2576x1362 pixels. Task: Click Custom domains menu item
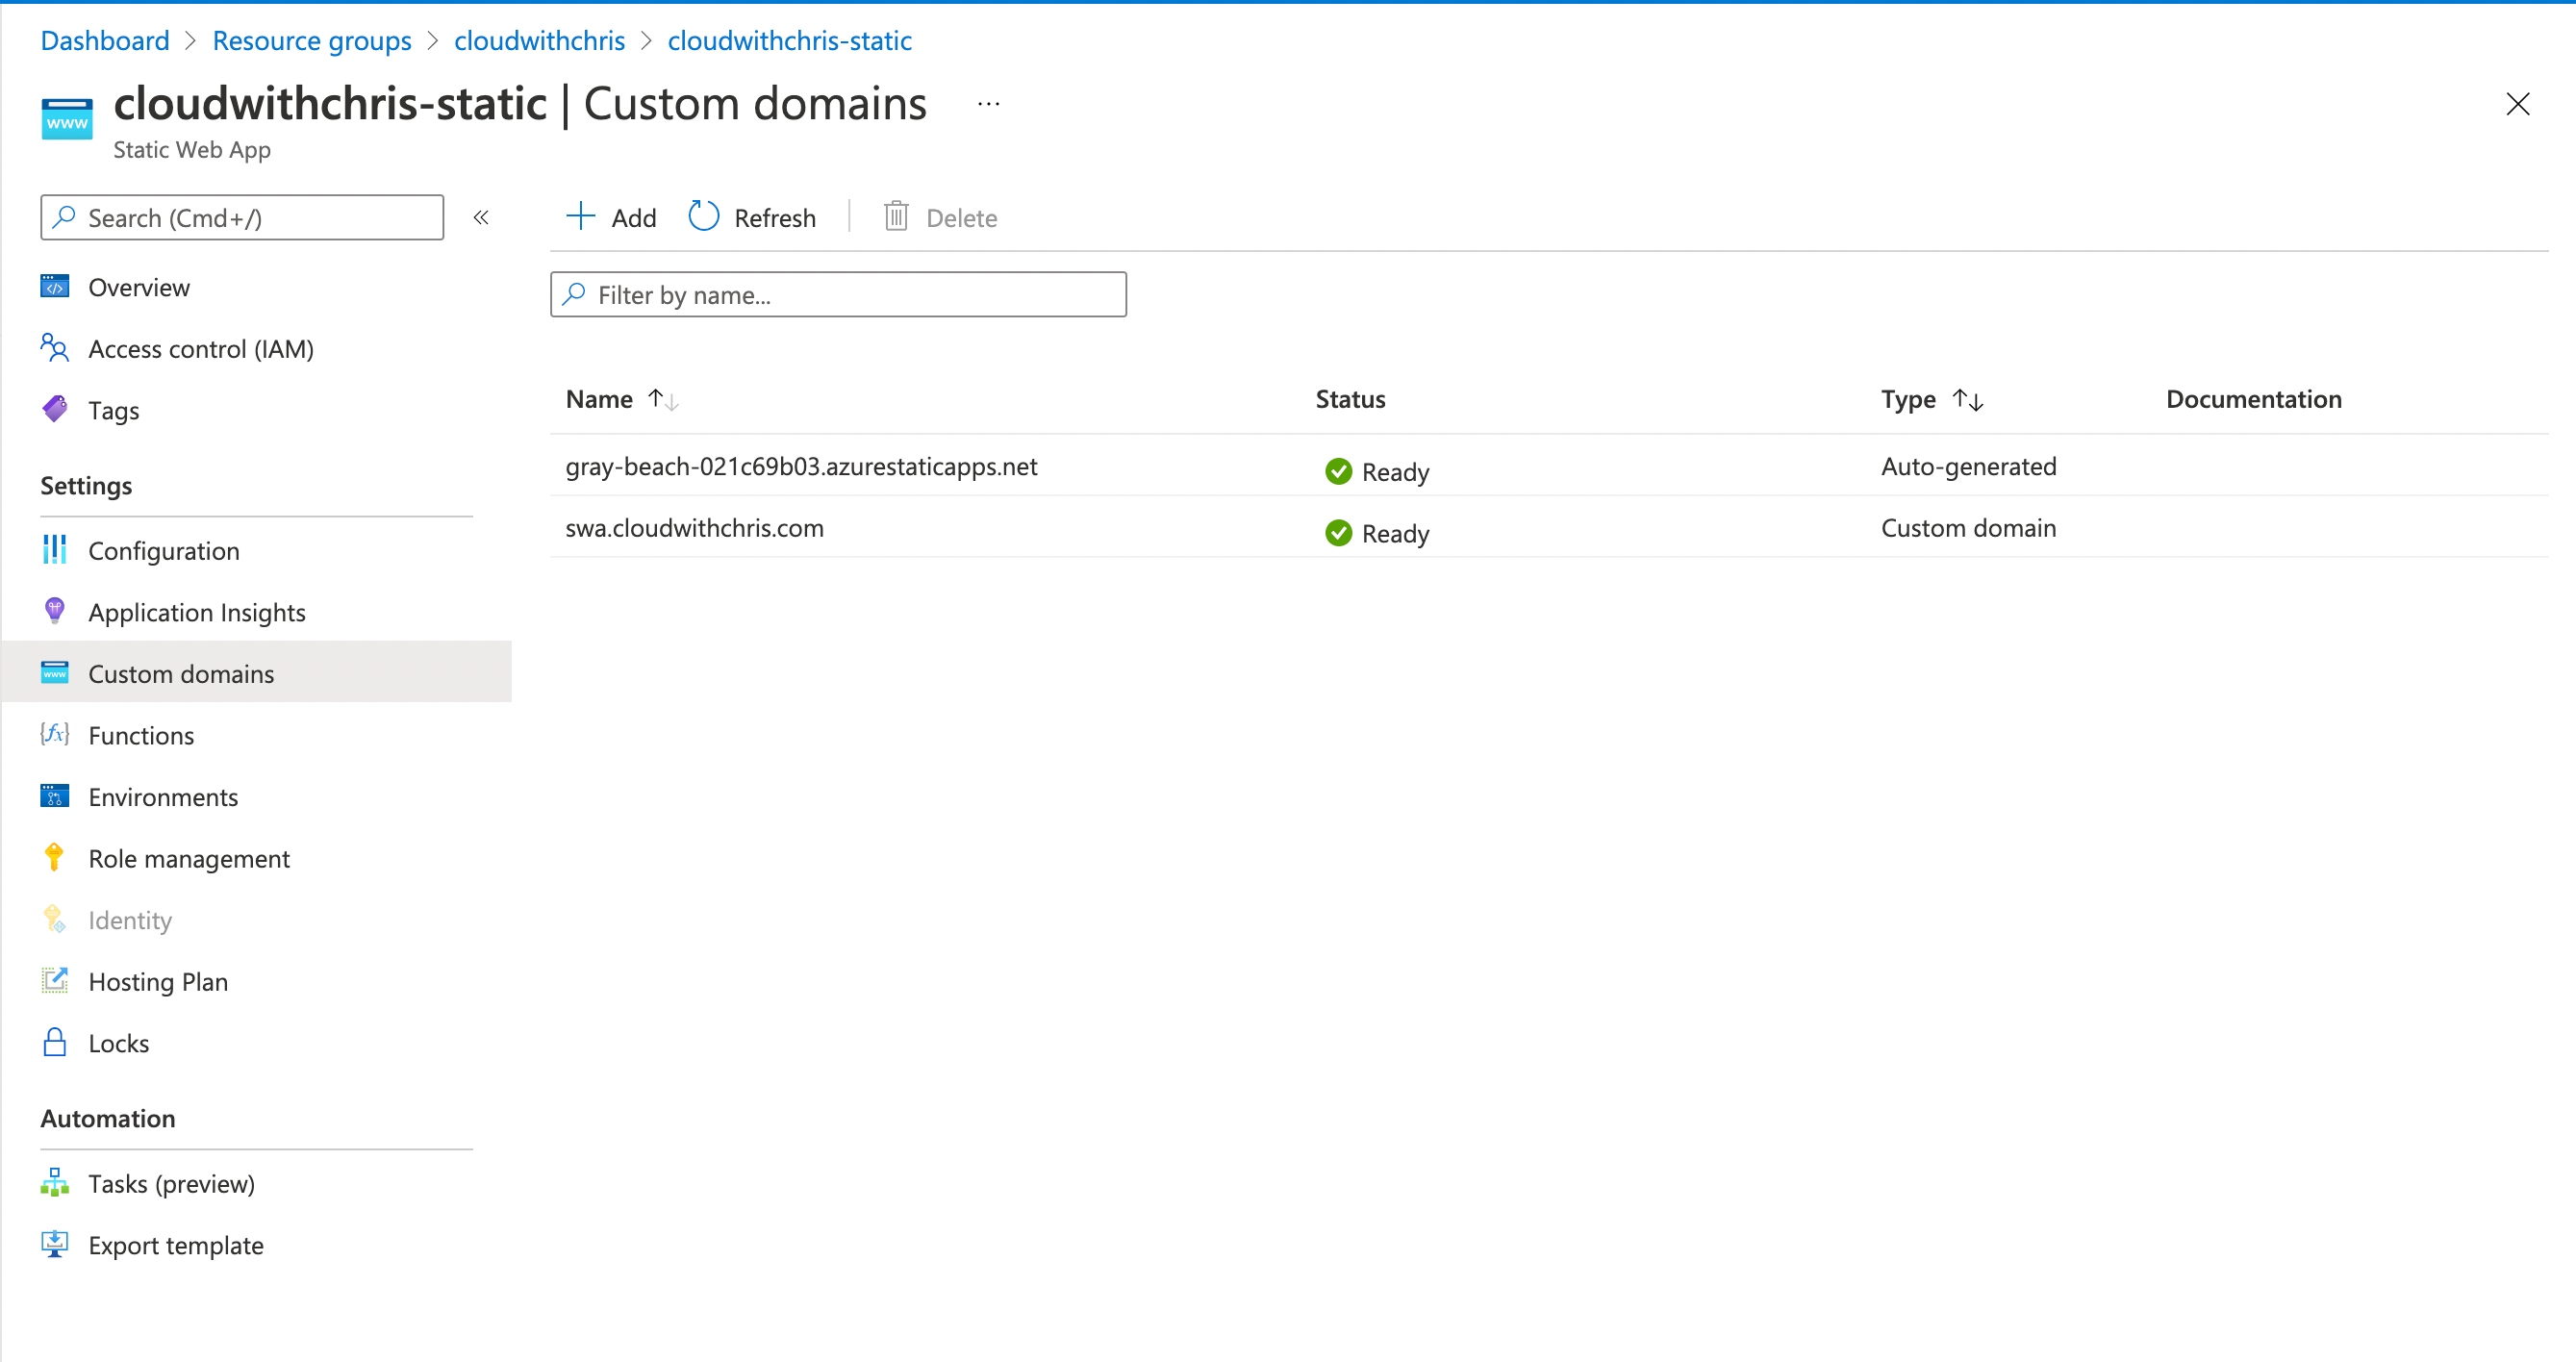point(181,673)
